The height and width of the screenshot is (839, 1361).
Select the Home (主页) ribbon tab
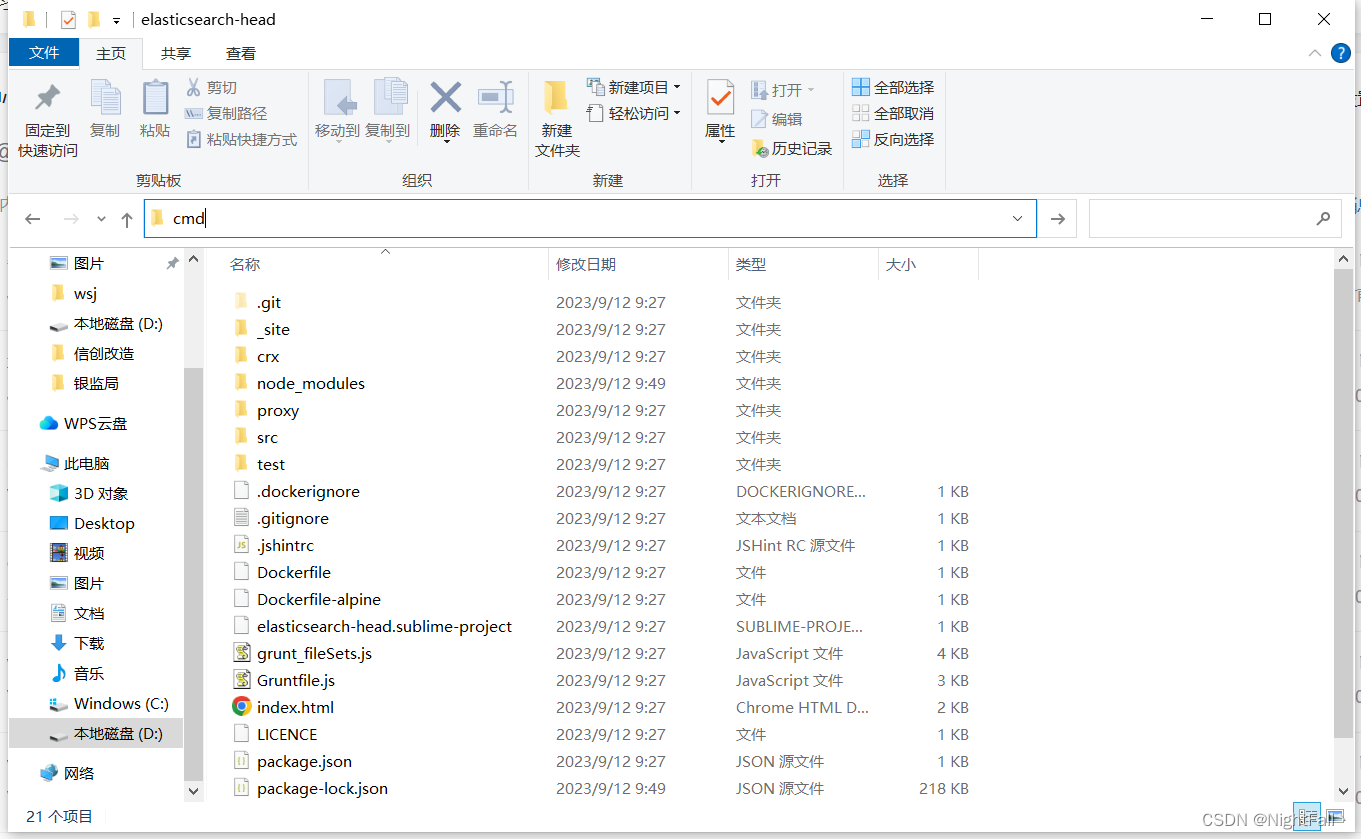(x=111, y=53)
